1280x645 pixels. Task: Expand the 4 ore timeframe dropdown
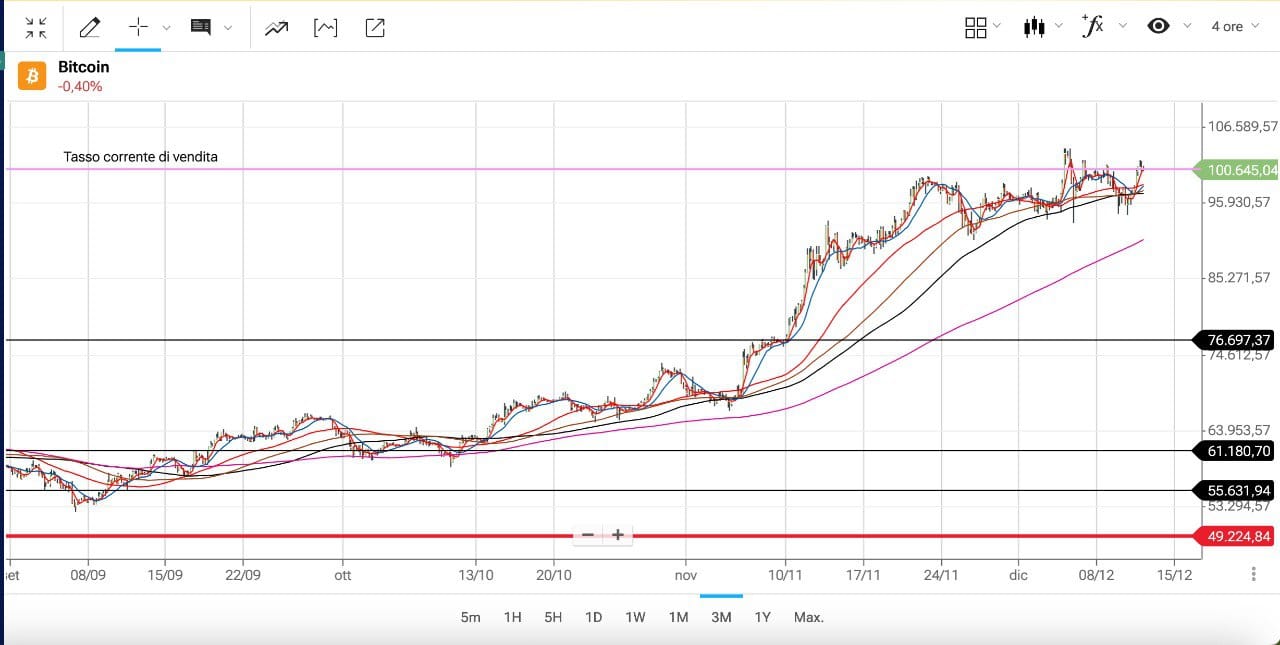tap(1236, 27)
